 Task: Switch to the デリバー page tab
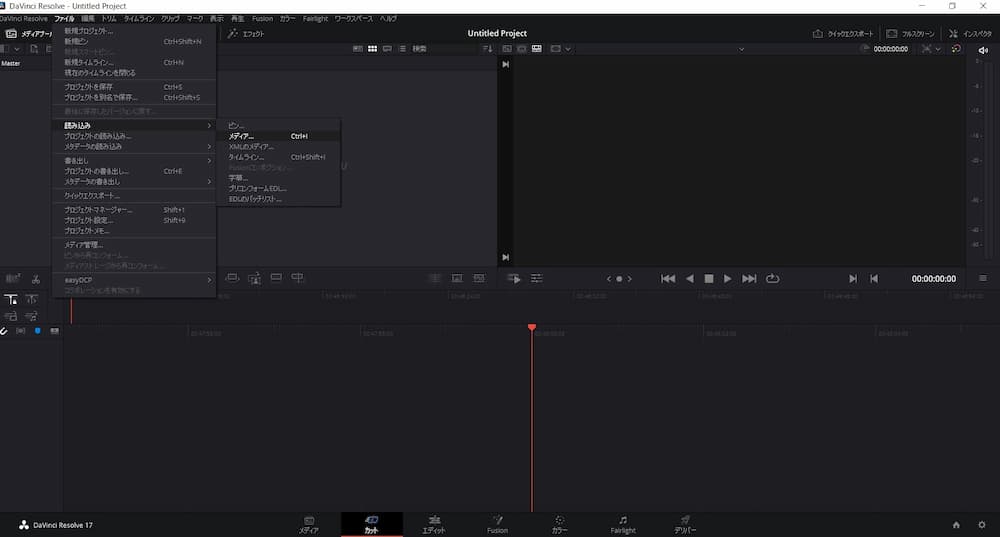point(685,524)
